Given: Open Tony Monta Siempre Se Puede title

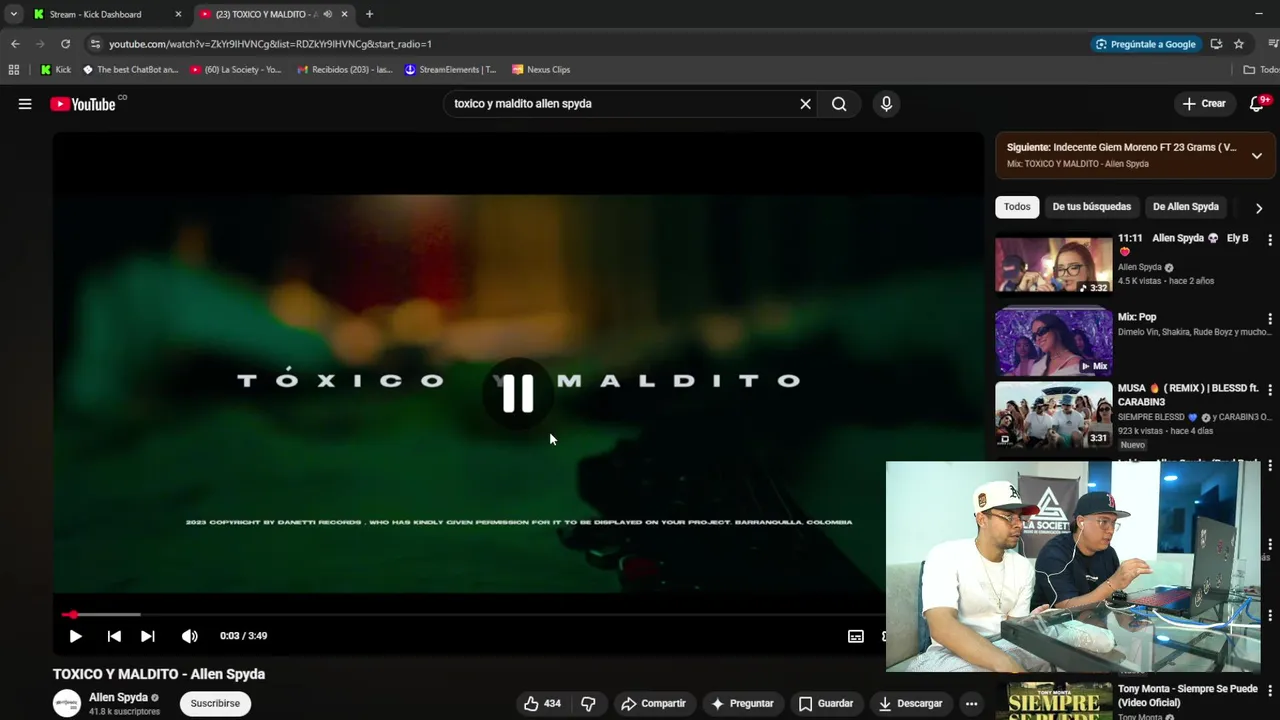Looking at the screenshot, I should point(1188,696).
